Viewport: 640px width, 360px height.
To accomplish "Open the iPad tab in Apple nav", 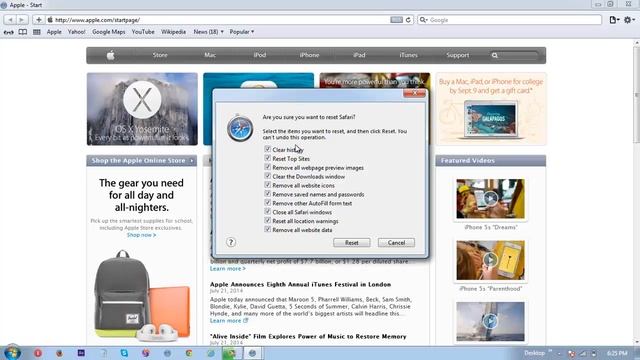I will (x=359, y=55).
